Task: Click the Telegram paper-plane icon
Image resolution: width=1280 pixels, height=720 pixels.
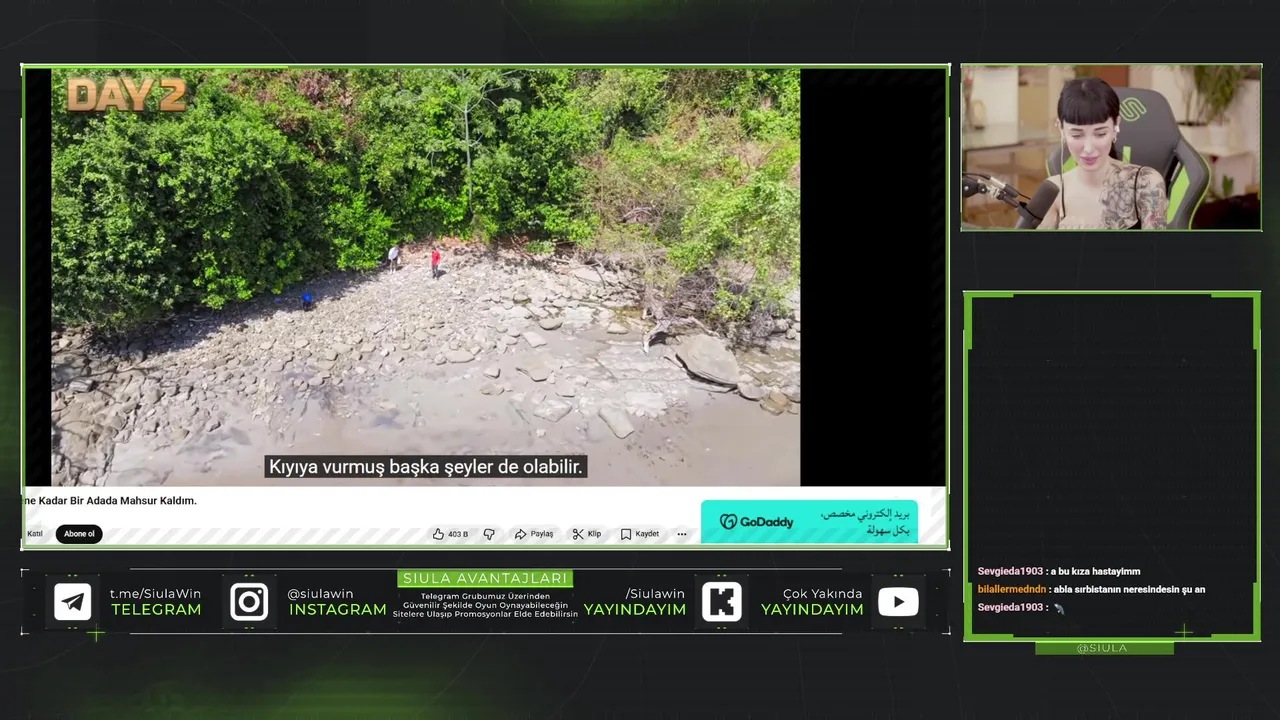Action: (73, 602)
